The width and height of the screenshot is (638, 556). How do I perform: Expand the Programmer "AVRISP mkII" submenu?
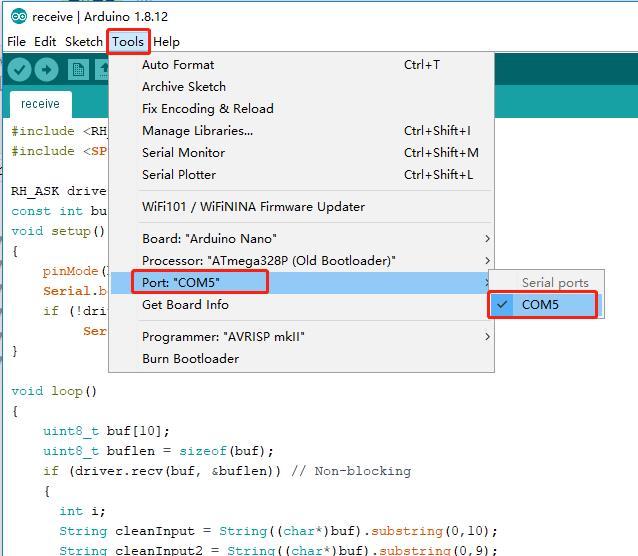tap(301, 337)
